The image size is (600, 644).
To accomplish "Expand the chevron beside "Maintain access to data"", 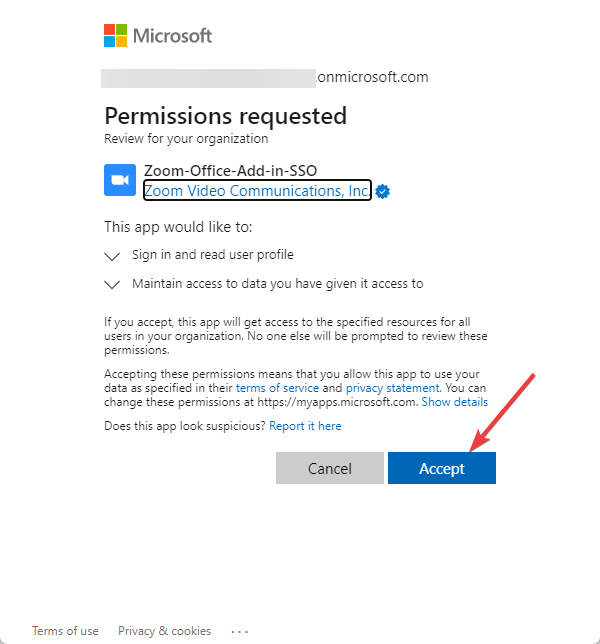I will 113,284.
